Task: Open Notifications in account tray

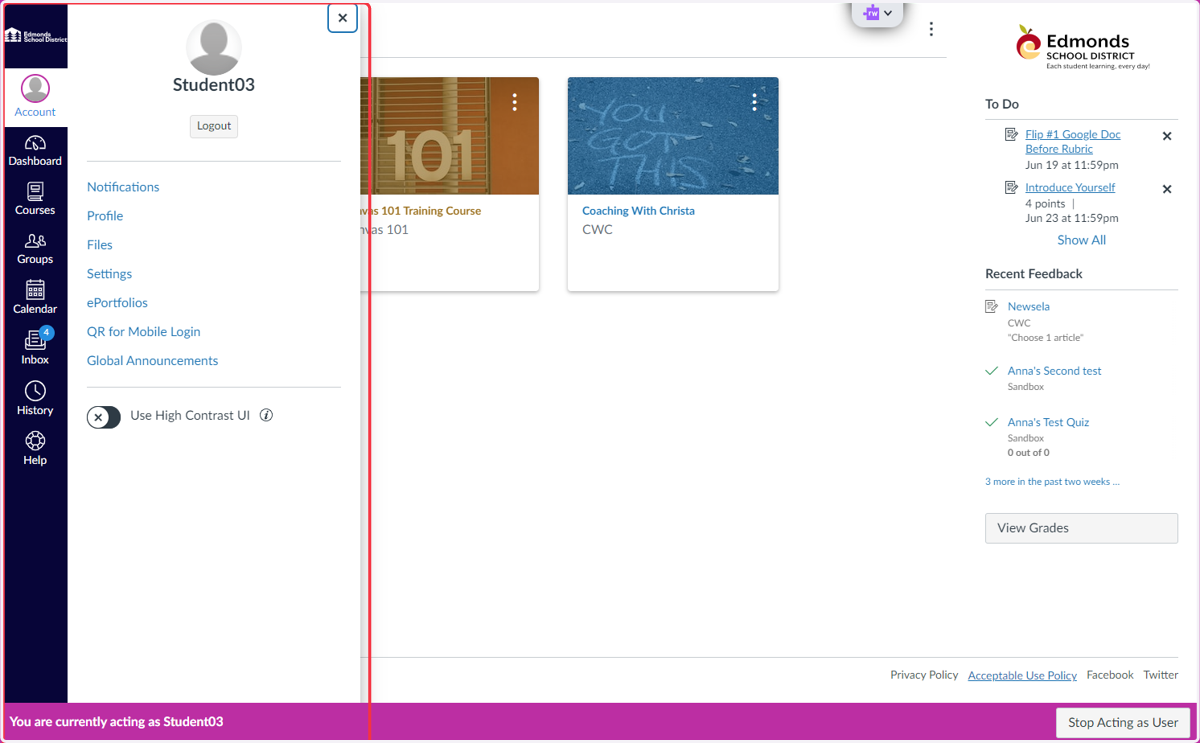Action: tap(123, 187)
